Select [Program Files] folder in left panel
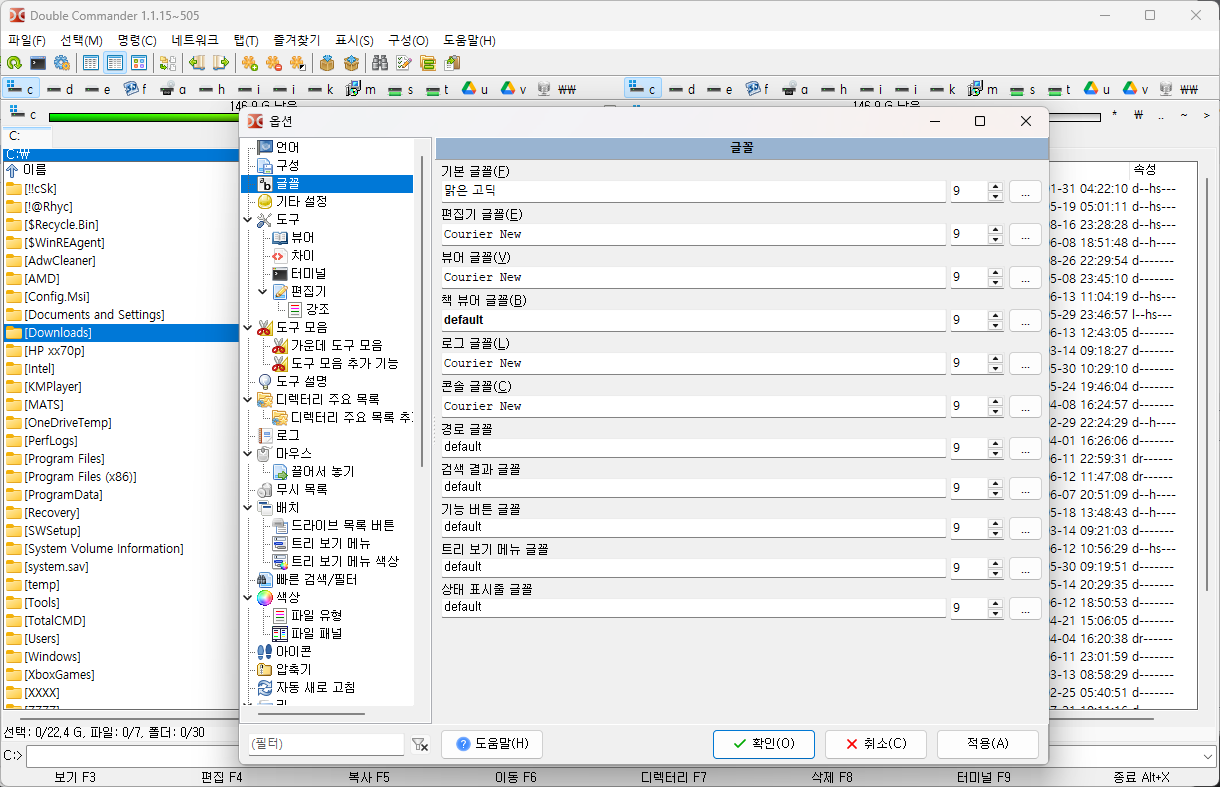 pyautogui.click(x=64, y=458)
